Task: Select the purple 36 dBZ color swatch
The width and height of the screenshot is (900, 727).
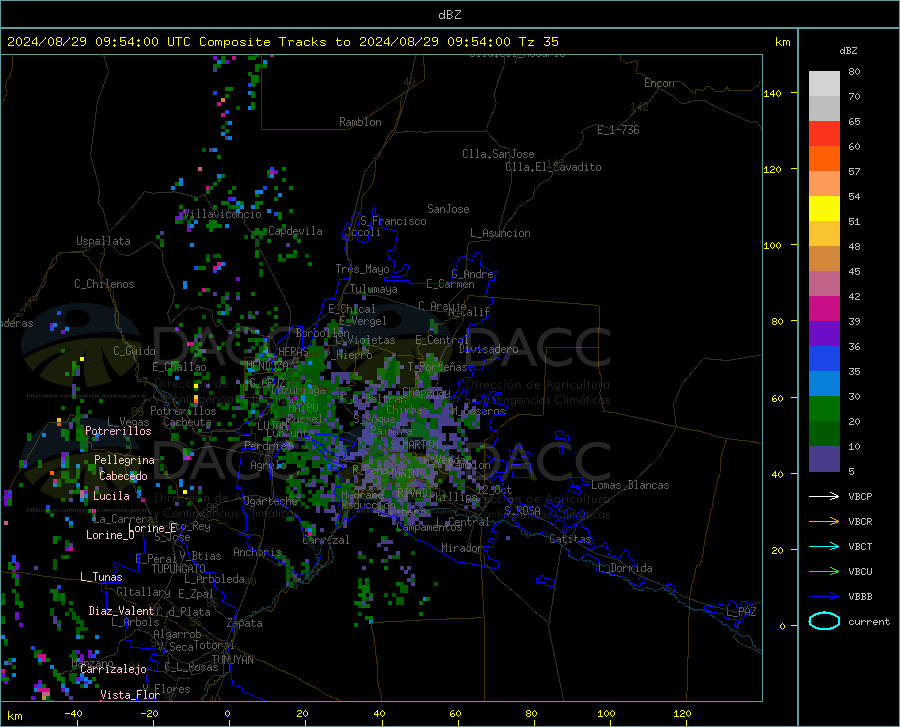Action: 824,334
